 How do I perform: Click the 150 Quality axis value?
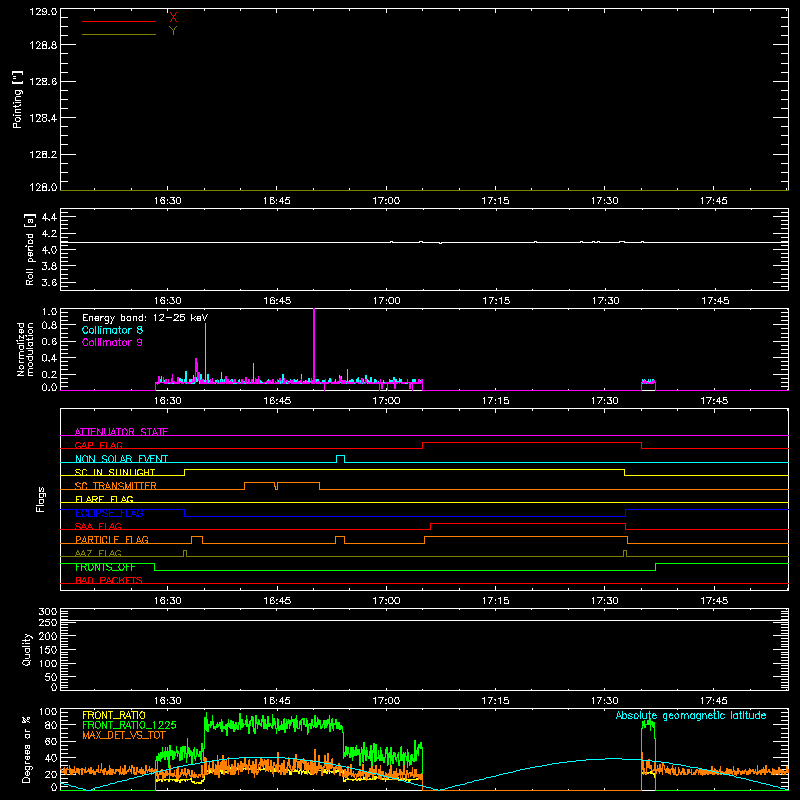(48, 650)
